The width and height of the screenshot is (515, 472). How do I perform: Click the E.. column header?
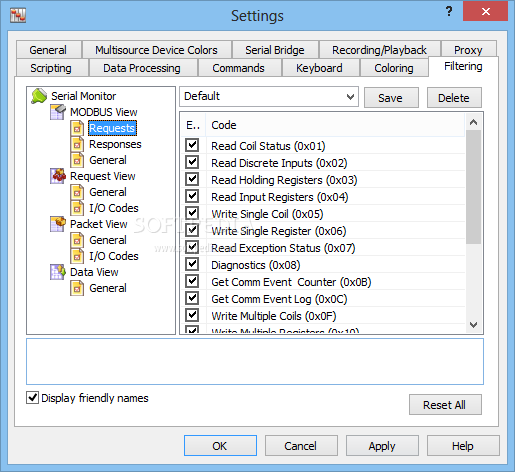click(193, 125)
